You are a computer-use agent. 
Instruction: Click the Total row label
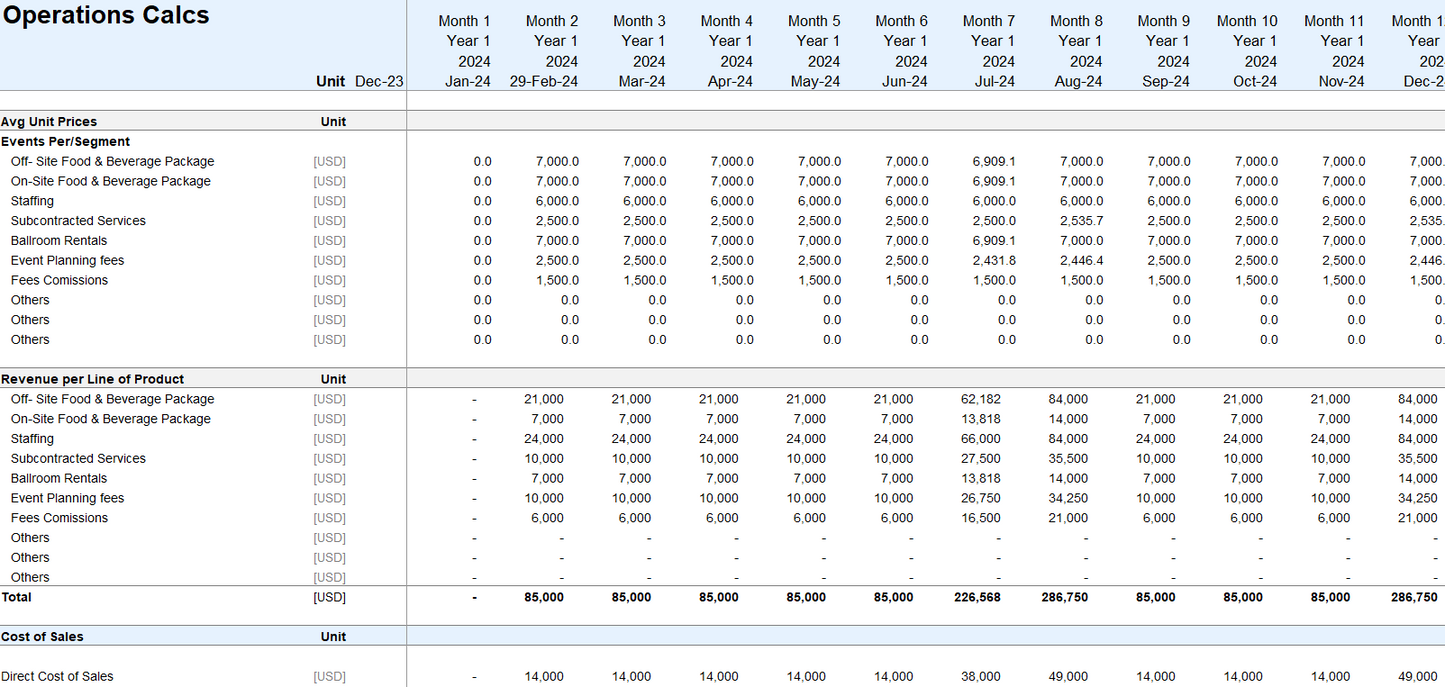(x=17, y=597)
